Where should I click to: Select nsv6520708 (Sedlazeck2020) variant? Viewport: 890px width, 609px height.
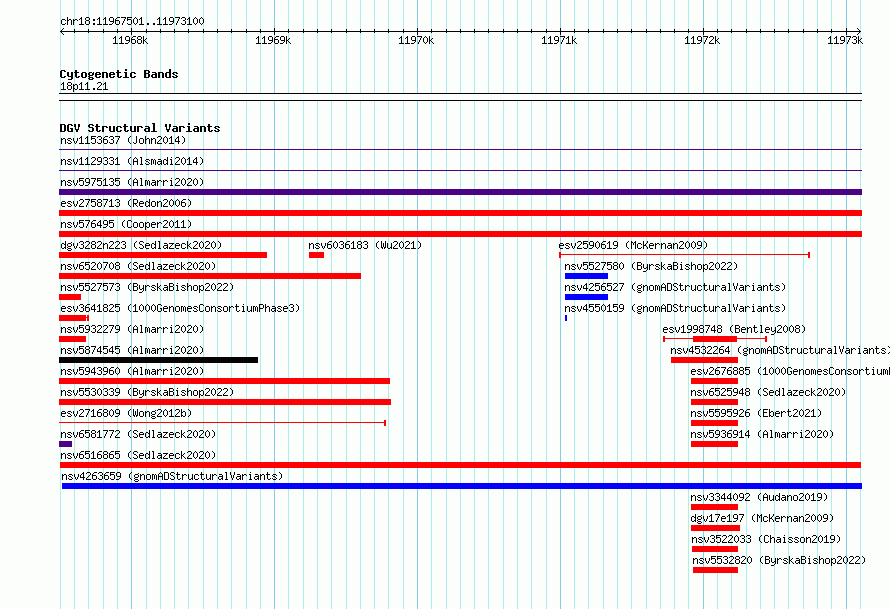point(138,266)
